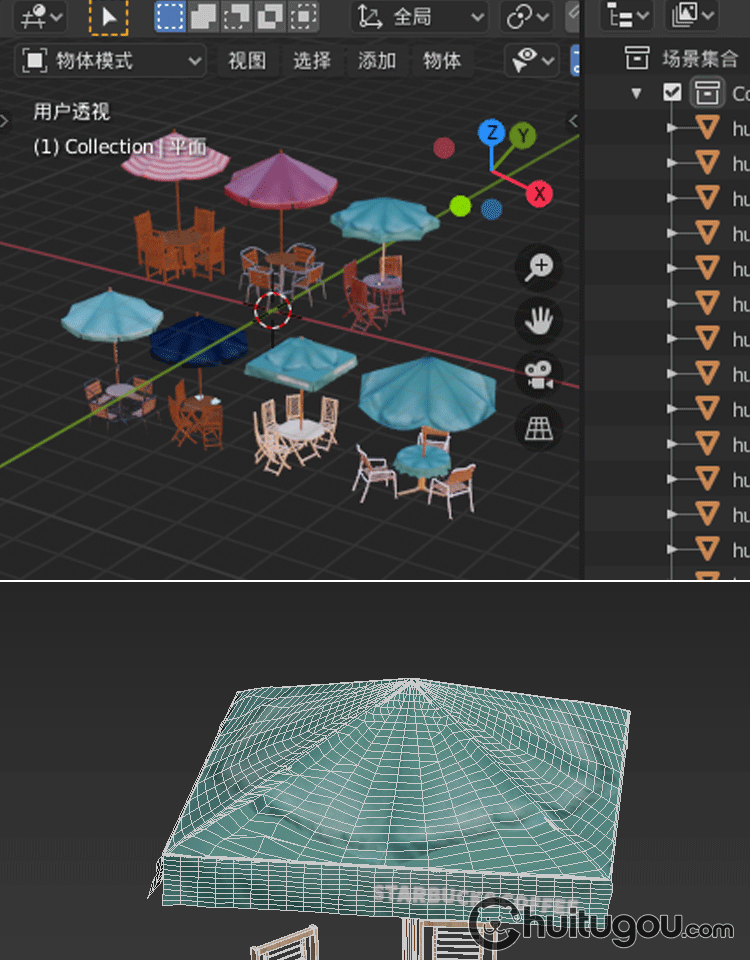The width and height of the screenshot is (750, 960).
Task: Click the select tool arrow icon
Action: click(x=108, y=17)
